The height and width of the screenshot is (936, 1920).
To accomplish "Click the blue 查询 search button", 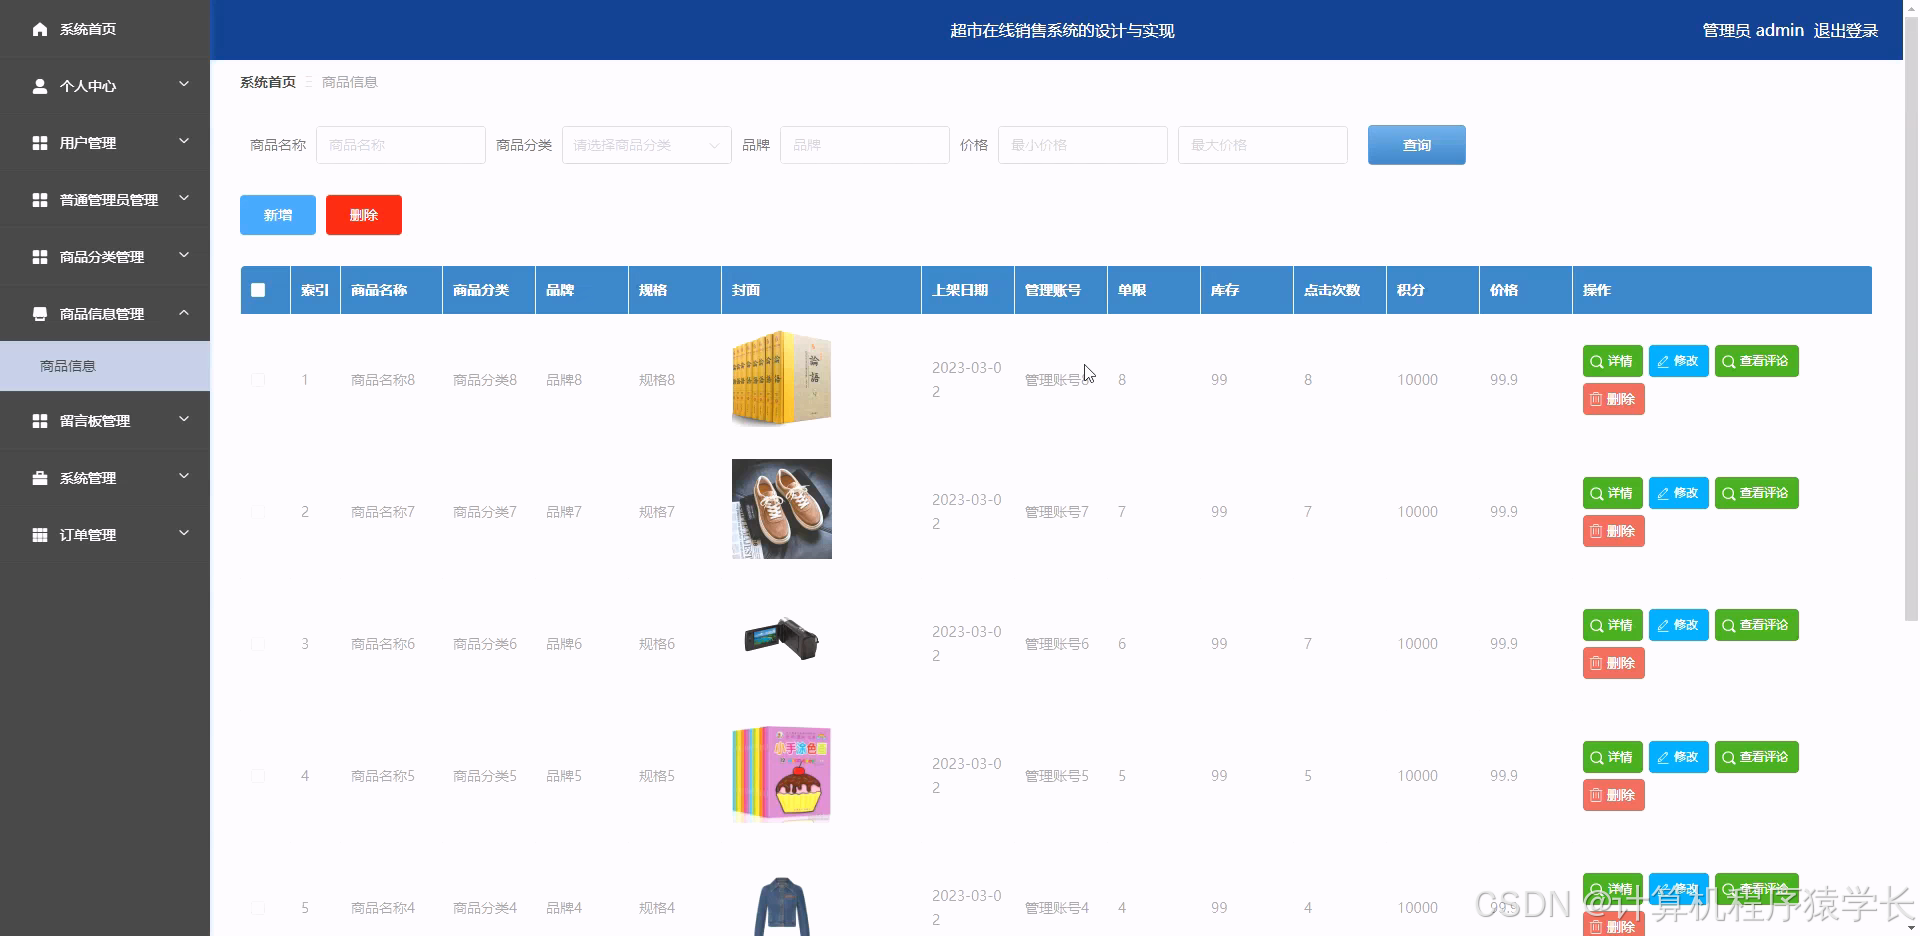I will (x=1416, y=145).
